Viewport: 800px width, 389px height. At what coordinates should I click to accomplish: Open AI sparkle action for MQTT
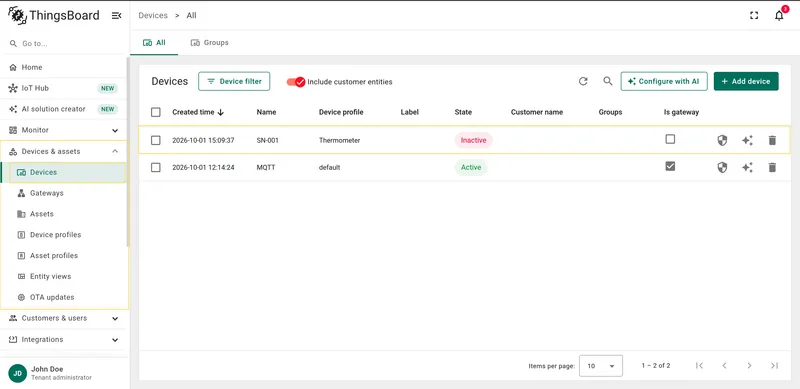747,167
